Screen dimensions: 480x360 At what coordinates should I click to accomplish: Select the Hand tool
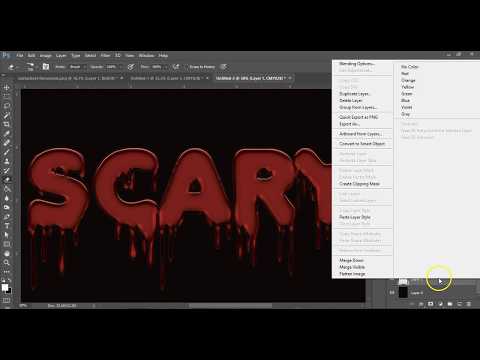[6, 253]
